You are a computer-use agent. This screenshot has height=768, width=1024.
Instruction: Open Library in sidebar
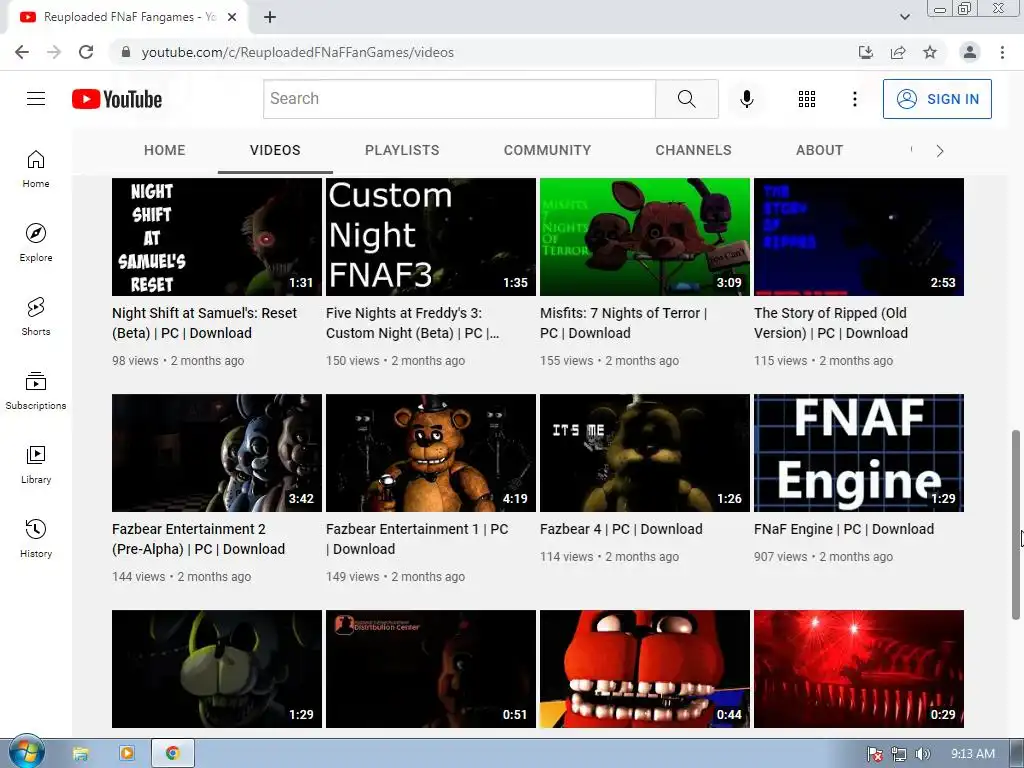36,464
